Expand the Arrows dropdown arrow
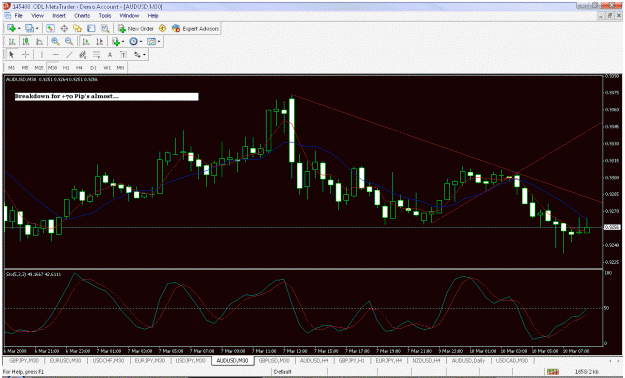 [144, 54]
